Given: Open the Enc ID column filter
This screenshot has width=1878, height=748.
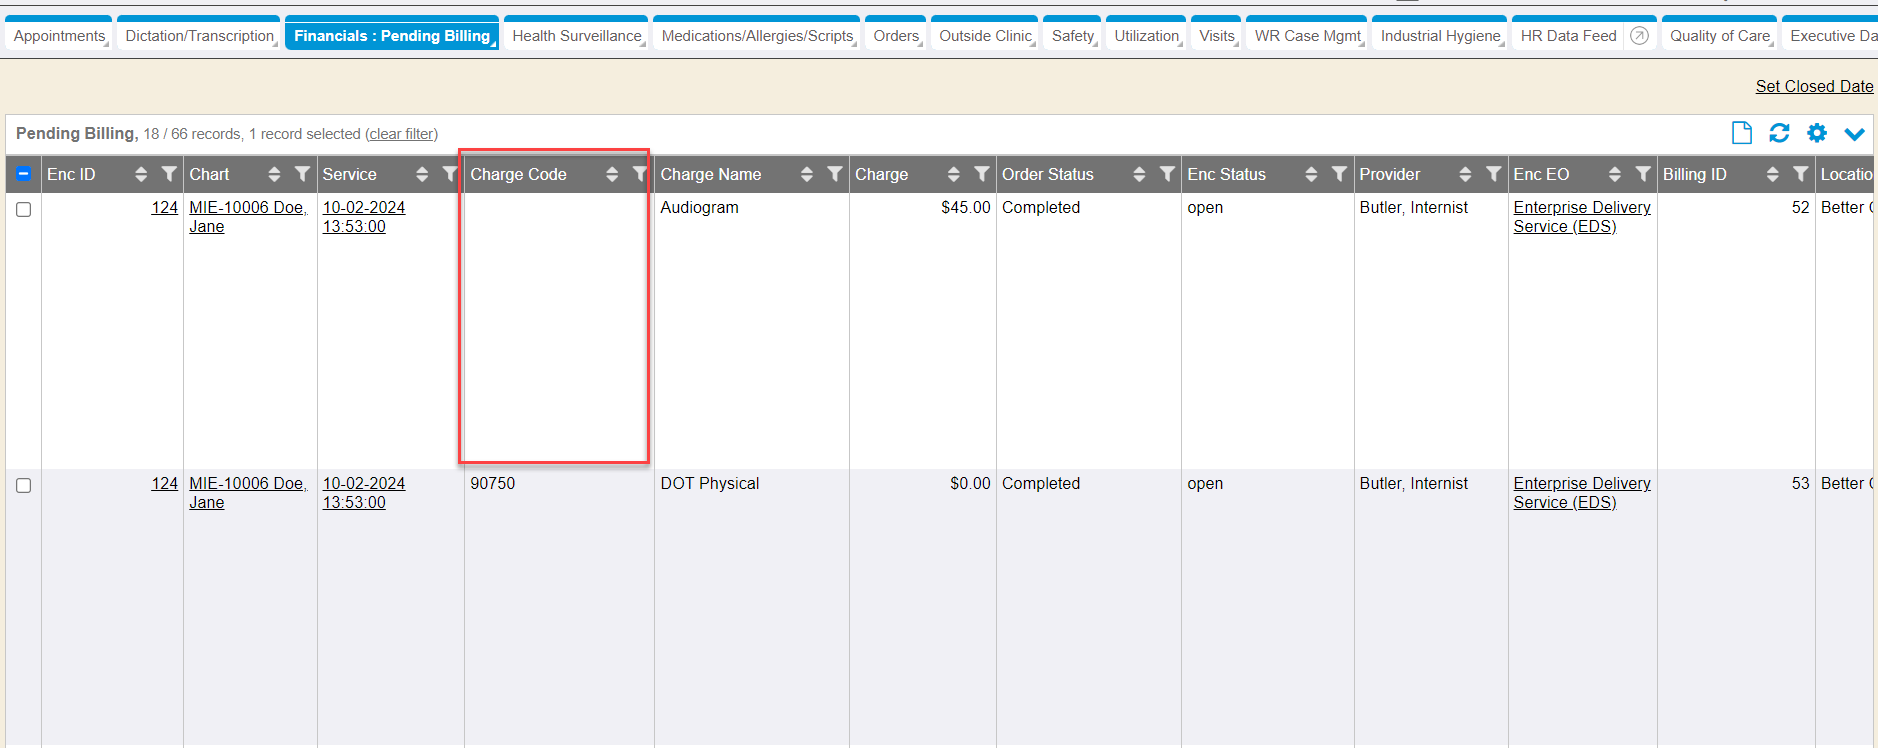Looking at the screenshot, I should pos(169,174).
